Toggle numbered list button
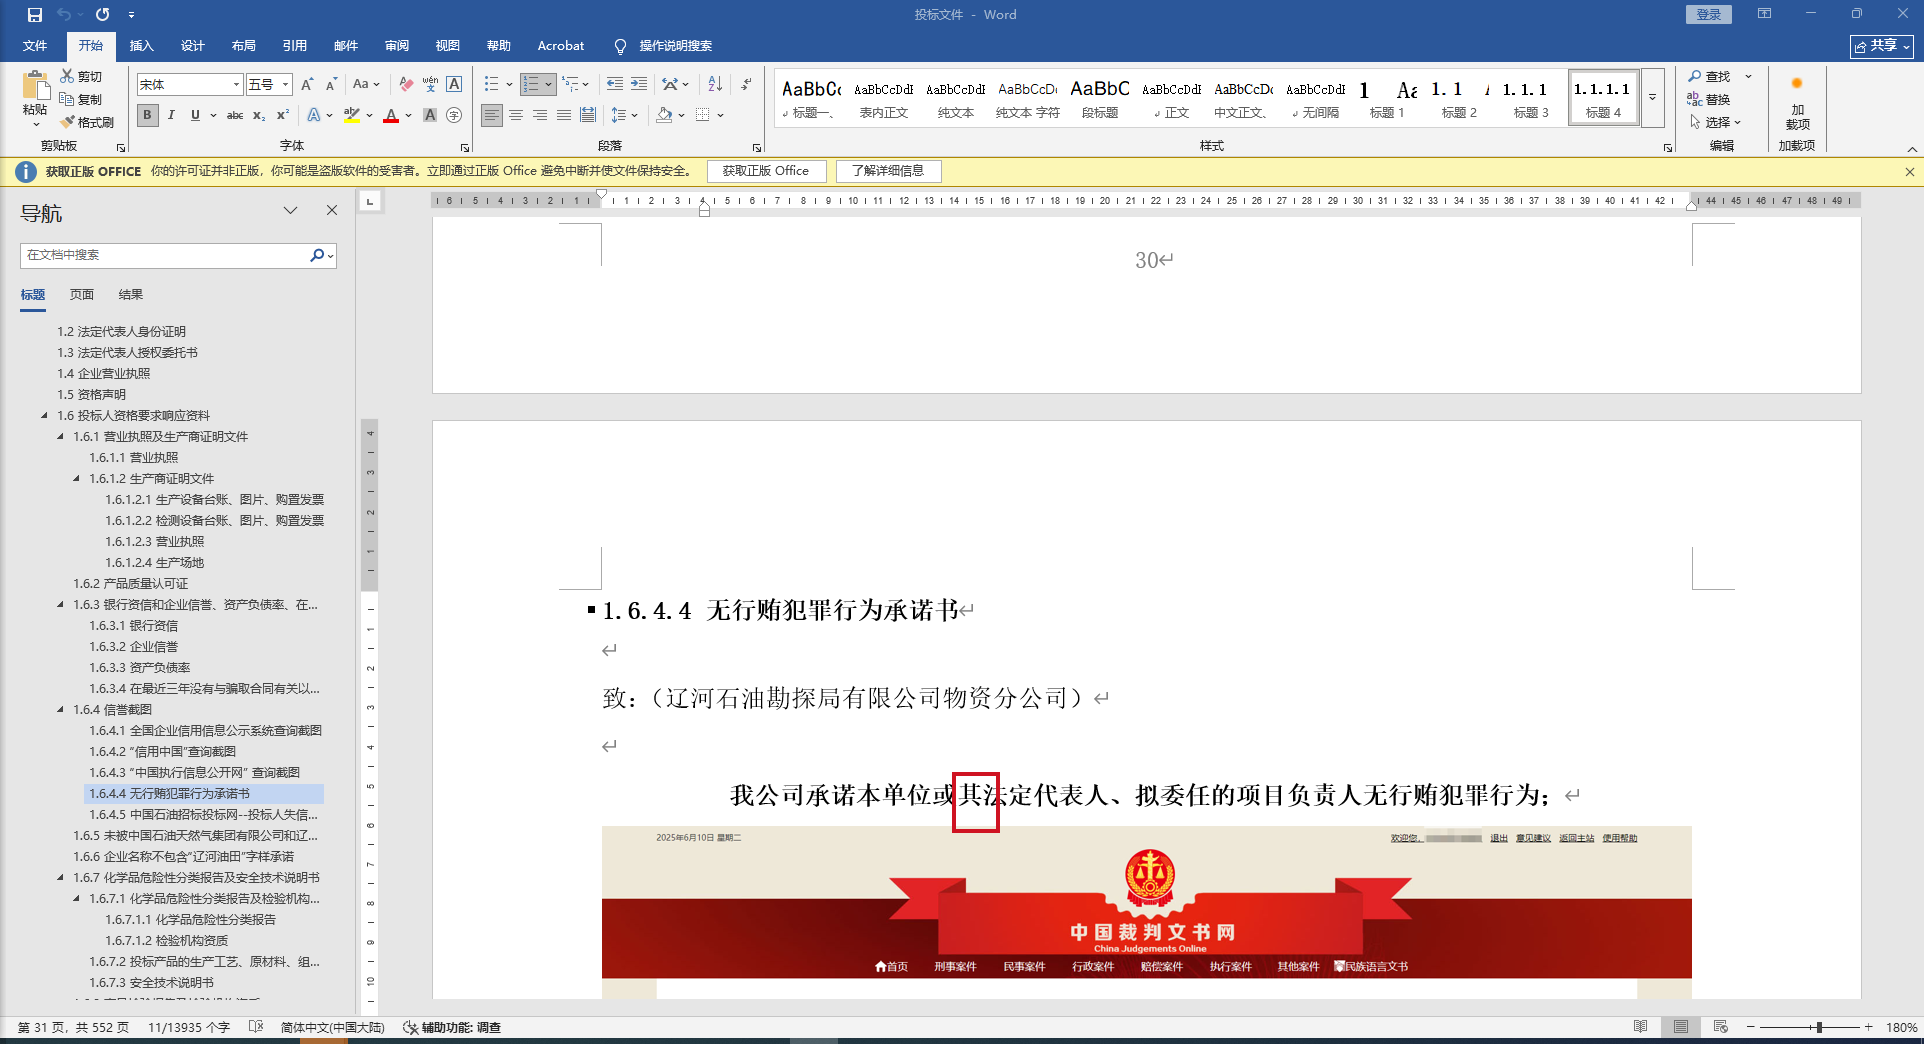 tap(531, 84)
